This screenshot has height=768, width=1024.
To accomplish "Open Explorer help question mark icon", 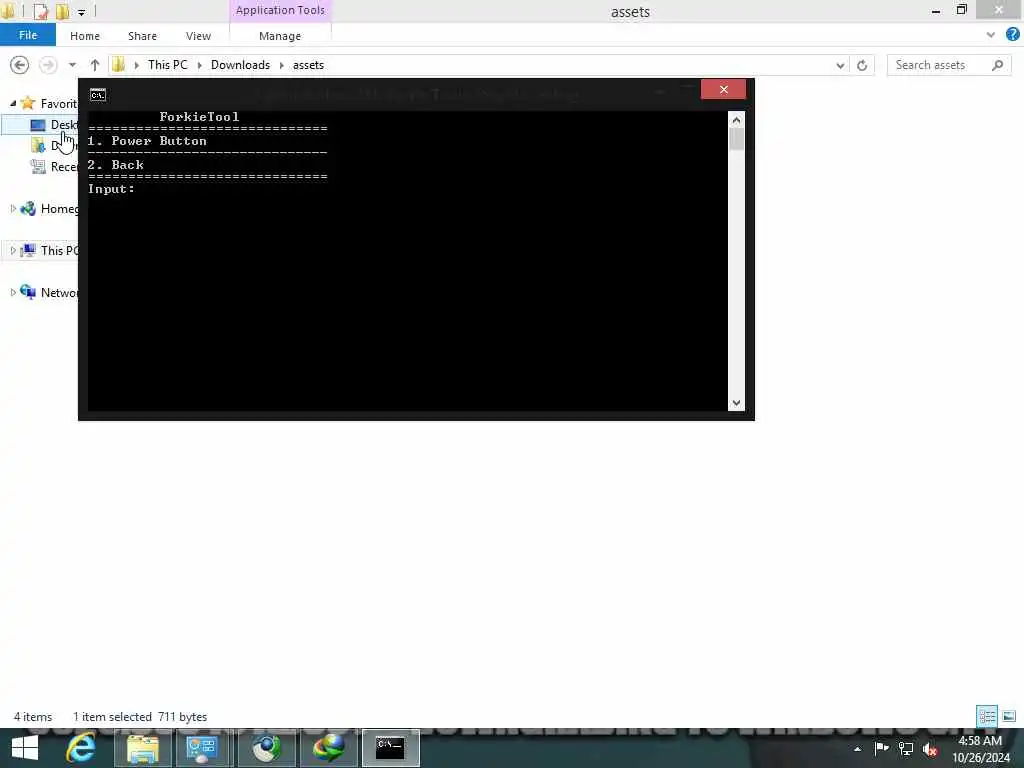I will (x=1013, y=35).
